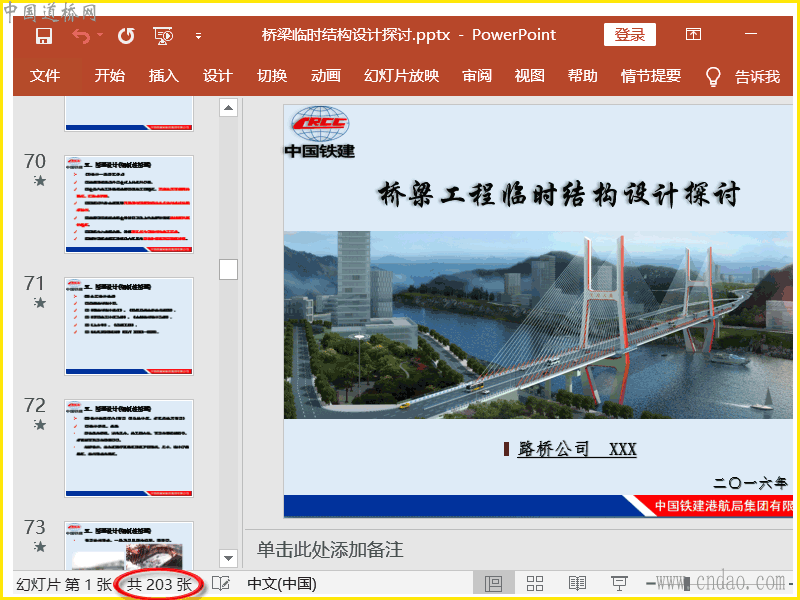The height and width of the screenshot is (600, 800).
Task: Select slide 70 thumbnail
Action: click(x=129, y=204)
